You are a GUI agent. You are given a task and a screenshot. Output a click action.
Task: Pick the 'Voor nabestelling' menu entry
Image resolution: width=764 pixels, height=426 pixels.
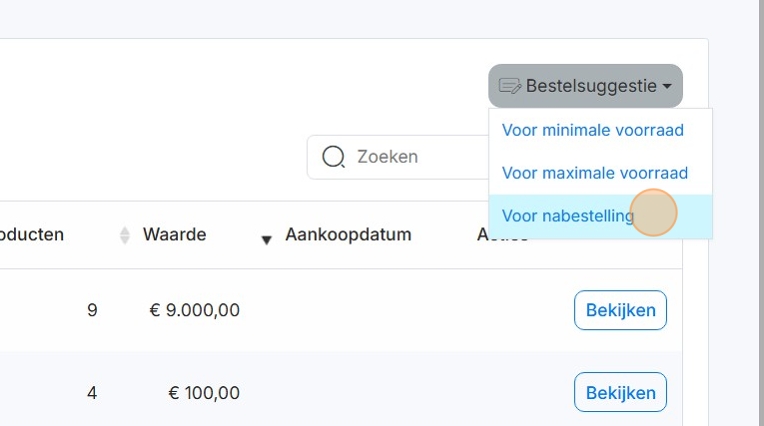[568, 216]
